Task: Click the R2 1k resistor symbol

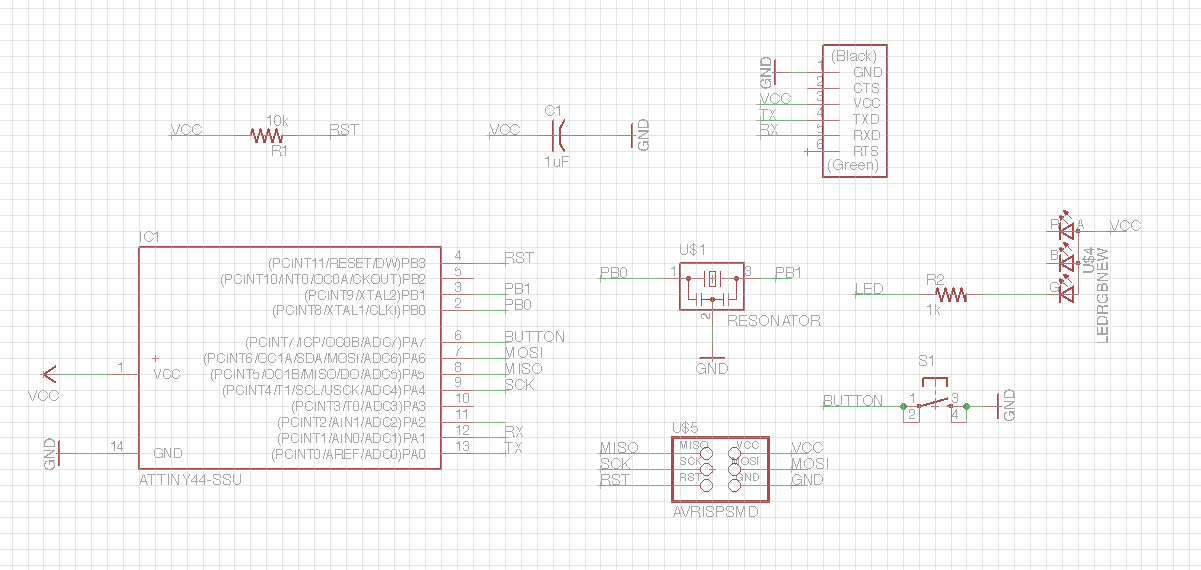Action: coord(951,295)
